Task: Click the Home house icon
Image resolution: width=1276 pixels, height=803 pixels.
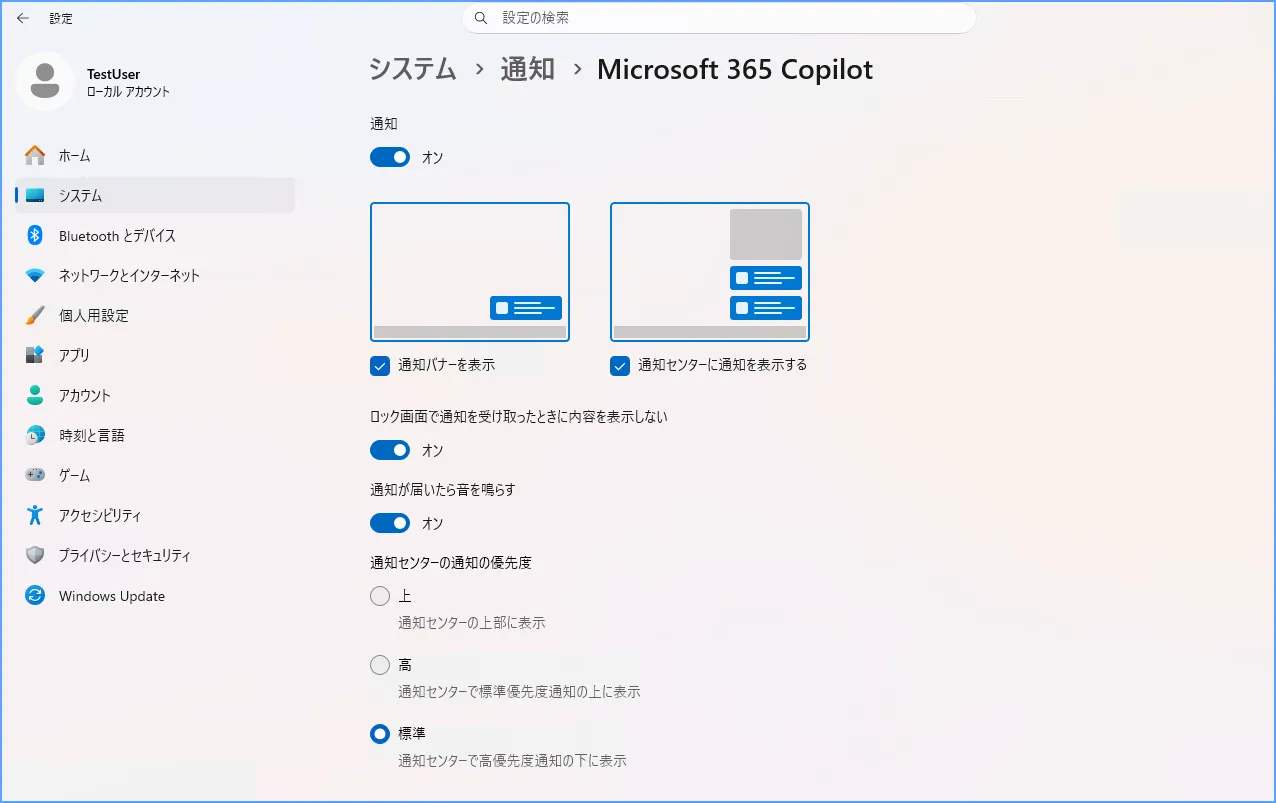Action: (x=35, y=155)
